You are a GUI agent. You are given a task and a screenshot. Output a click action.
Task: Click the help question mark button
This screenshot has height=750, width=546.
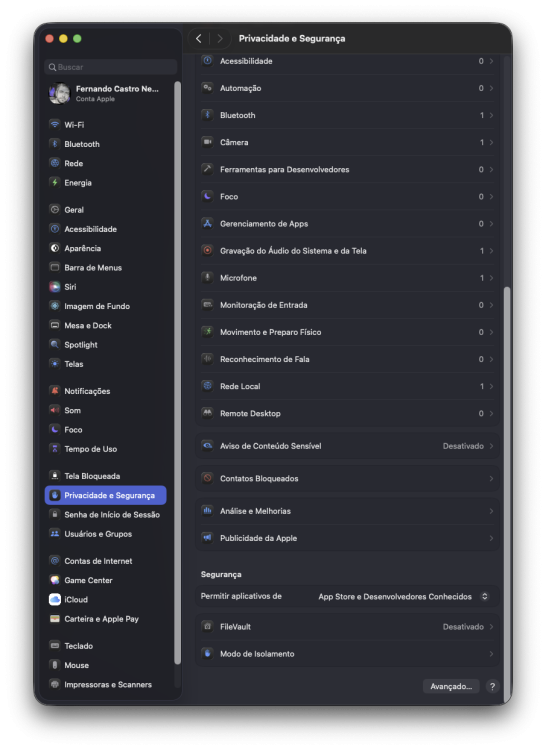(x=492, y=686)
